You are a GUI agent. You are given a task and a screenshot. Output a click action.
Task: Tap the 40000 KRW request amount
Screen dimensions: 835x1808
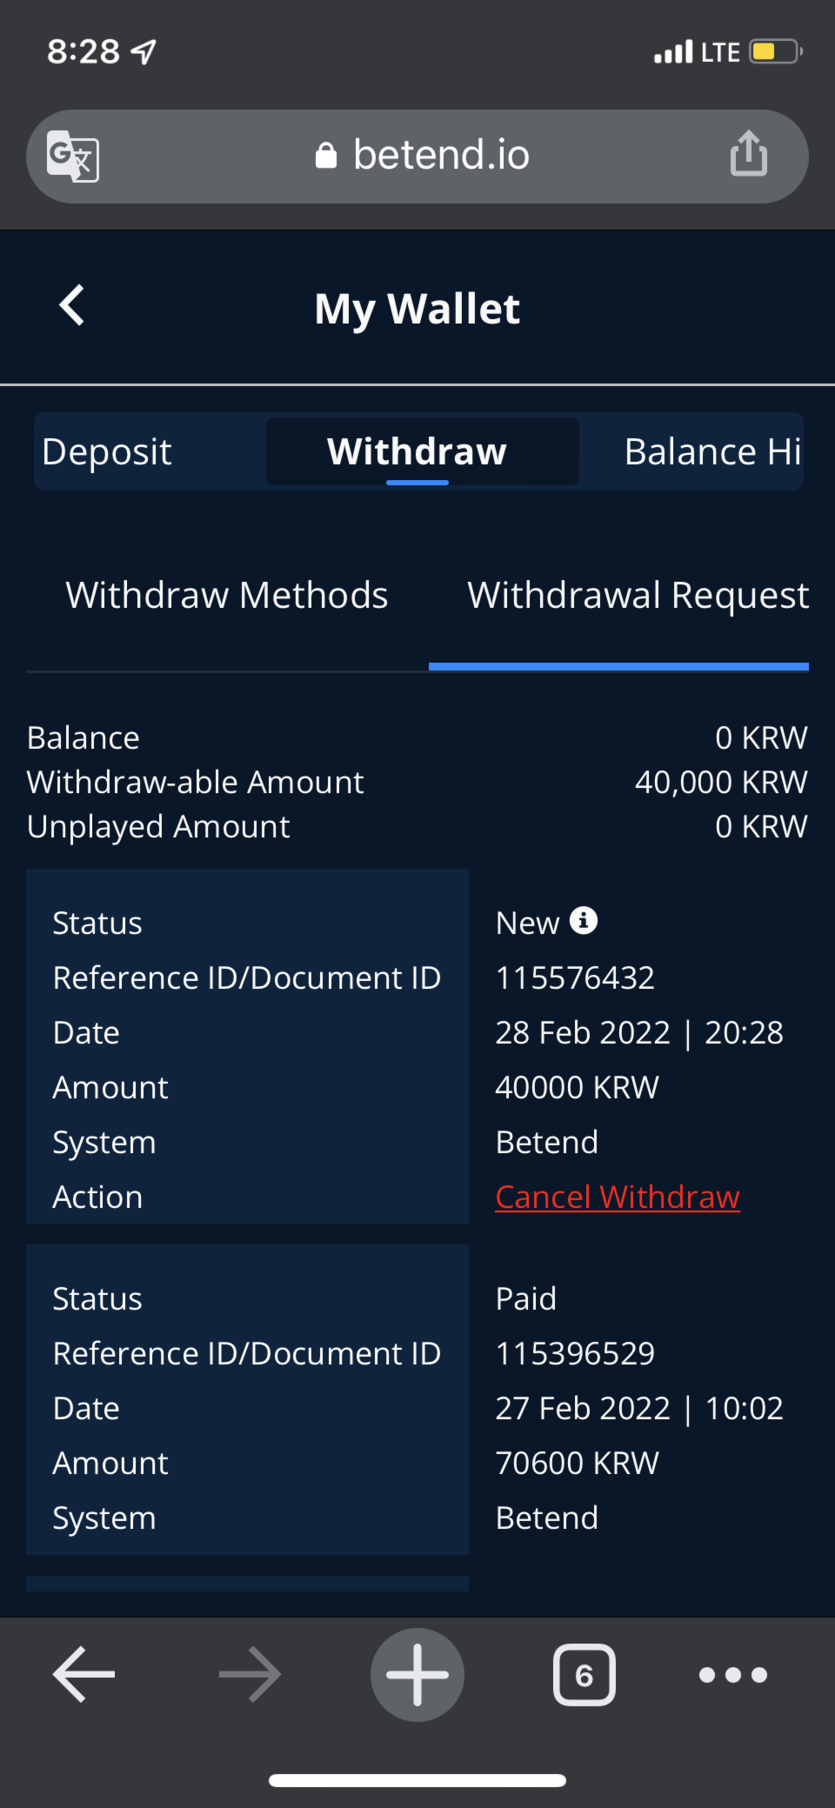pyautogui.click(x=577, y=1087)
